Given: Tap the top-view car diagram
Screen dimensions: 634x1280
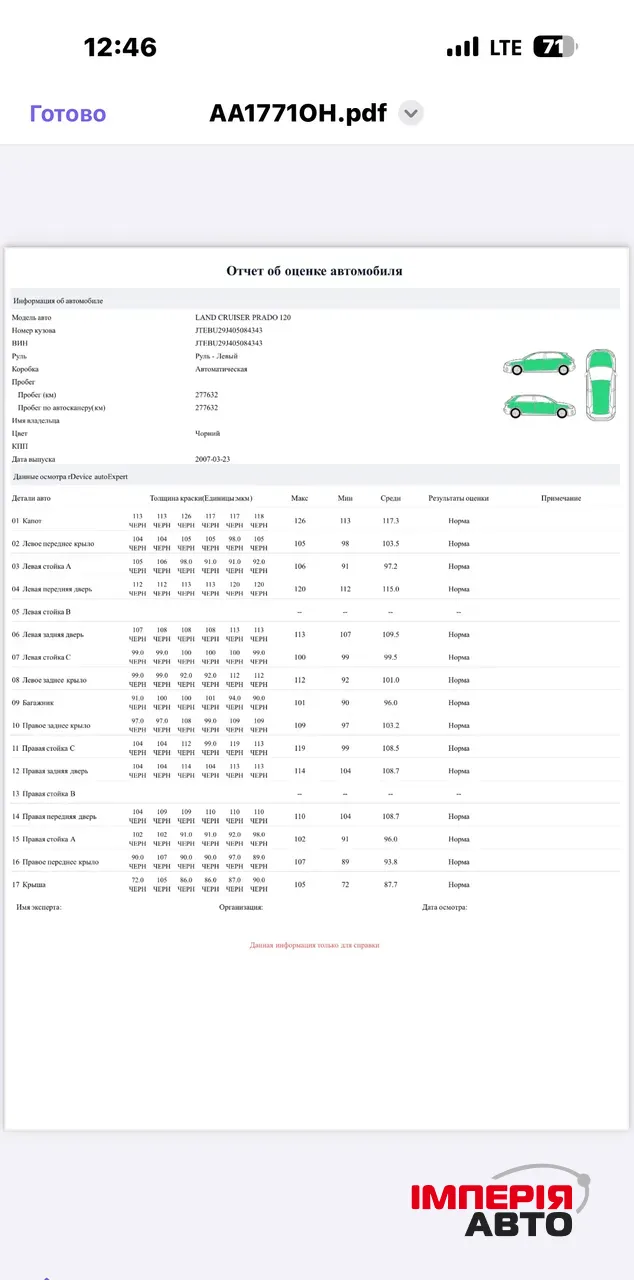Looking at the screenshot, I should (x=601, y=384).
